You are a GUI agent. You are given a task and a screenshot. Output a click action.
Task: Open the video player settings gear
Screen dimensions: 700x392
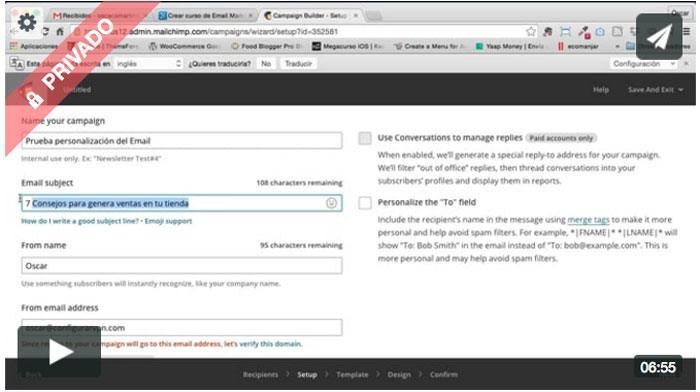click(27, 22)
